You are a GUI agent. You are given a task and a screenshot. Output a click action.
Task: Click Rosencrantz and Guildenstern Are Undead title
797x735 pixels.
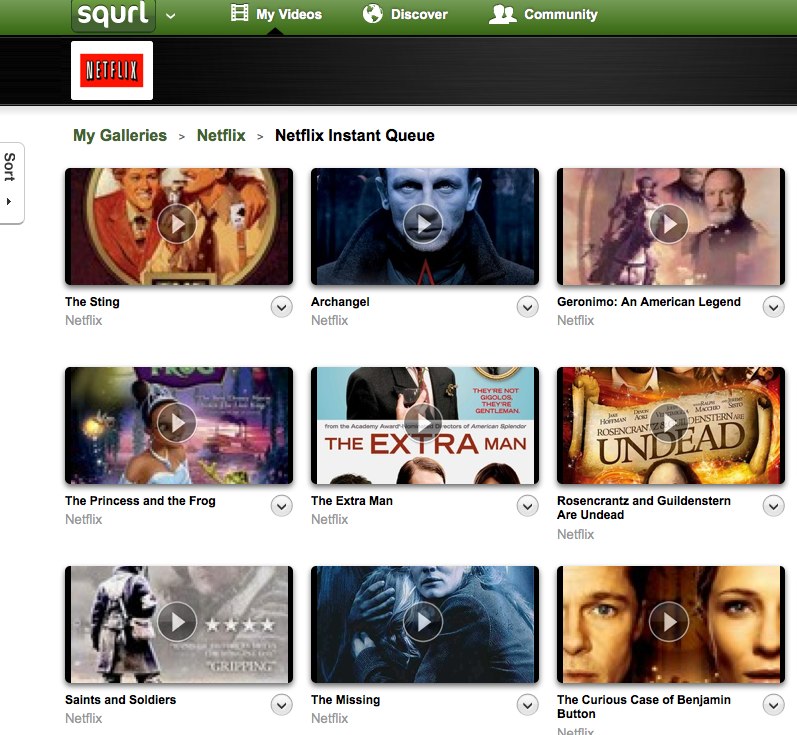(x=643, y=508)
